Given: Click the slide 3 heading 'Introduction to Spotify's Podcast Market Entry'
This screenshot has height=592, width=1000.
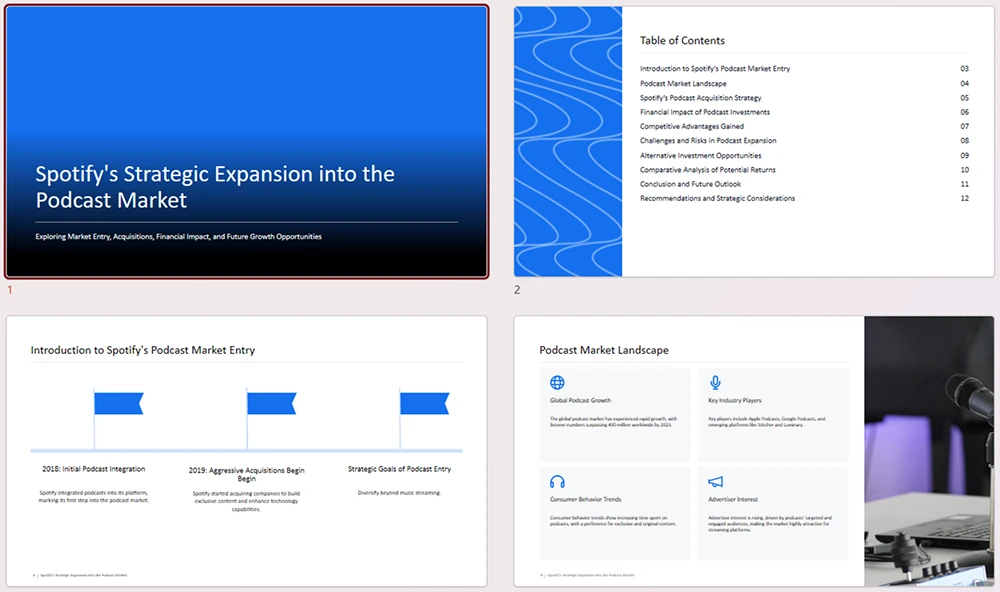Looking at the screenshot, I should pyautogui.click(x=143, y=350).
